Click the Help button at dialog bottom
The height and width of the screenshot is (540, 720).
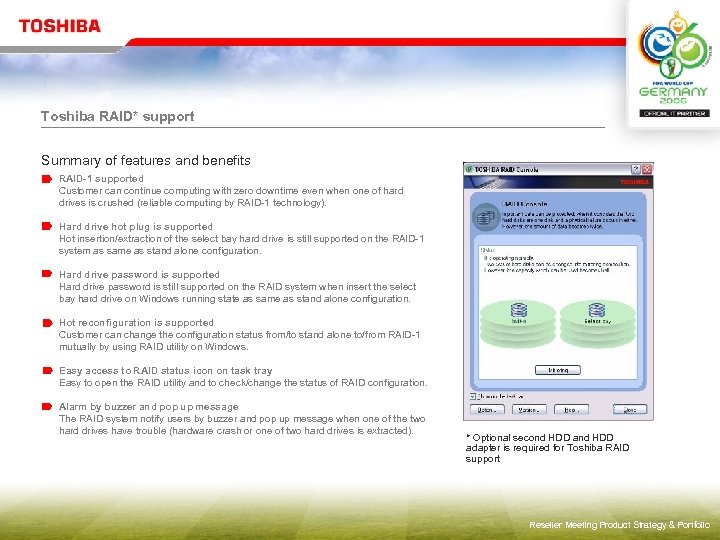571,410
